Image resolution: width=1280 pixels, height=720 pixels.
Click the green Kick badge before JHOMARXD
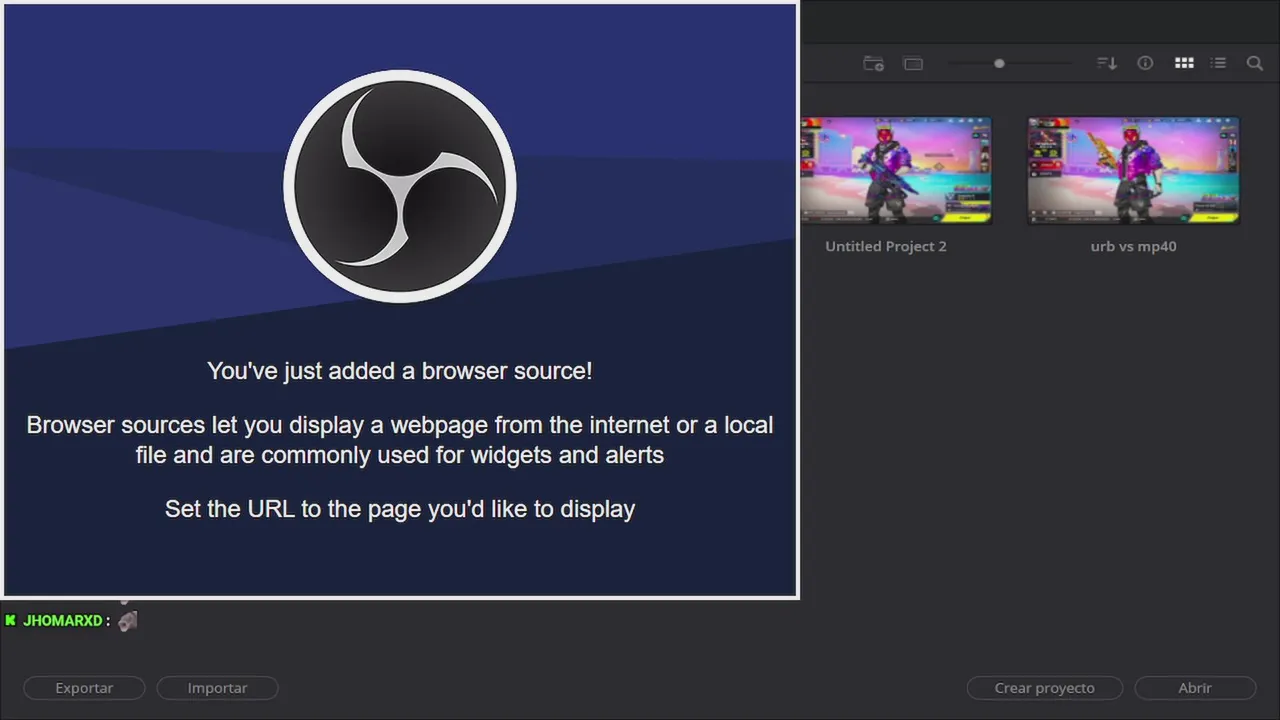(10, 621)
